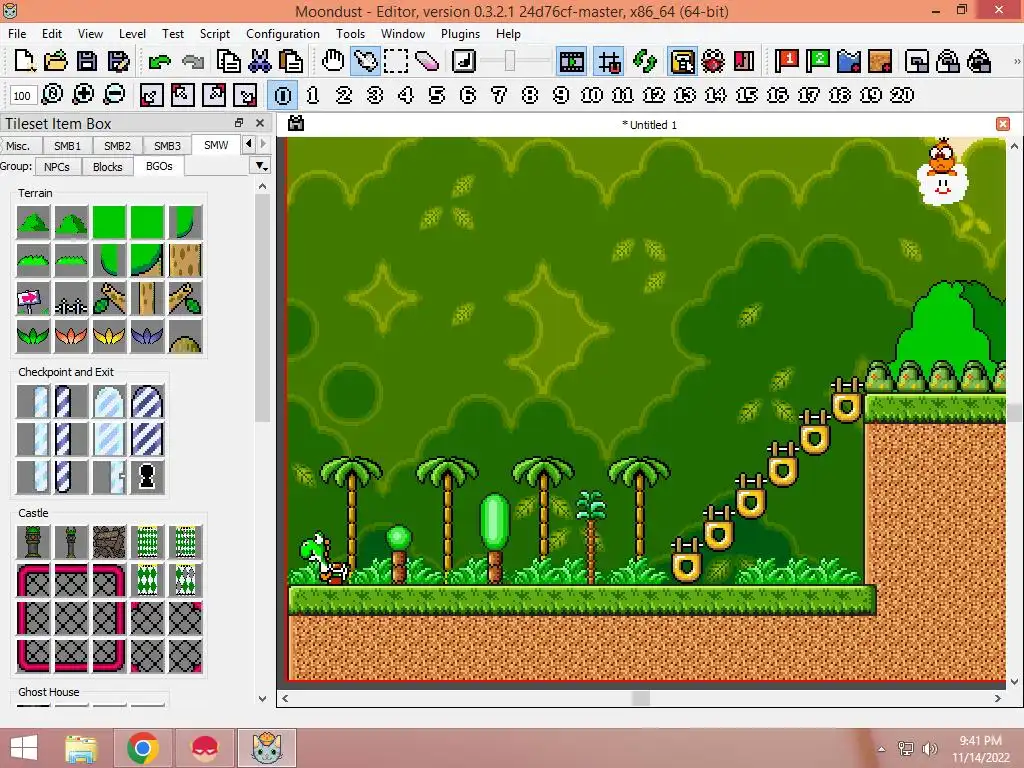Zoom out with the minus magnifier
This screenshot has width=1024, height=768.
click(114, 95)
